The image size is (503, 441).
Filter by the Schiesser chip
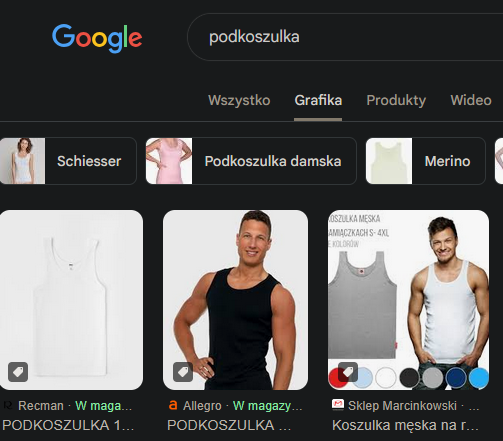(68, 161)
